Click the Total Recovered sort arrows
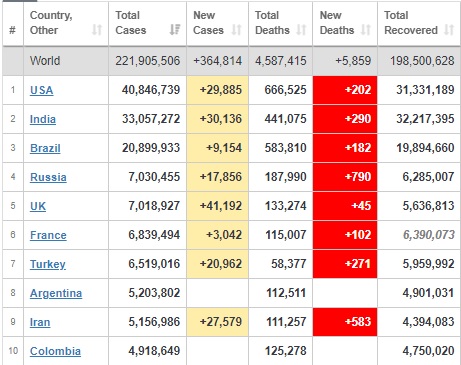 (x=449, y=30)
